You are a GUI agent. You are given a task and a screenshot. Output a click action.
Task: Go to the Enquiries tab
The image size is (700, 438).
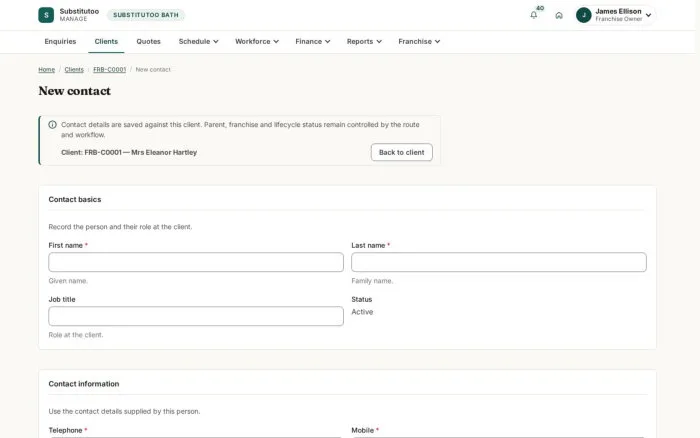pyautogui.click(x=60, y=42)
